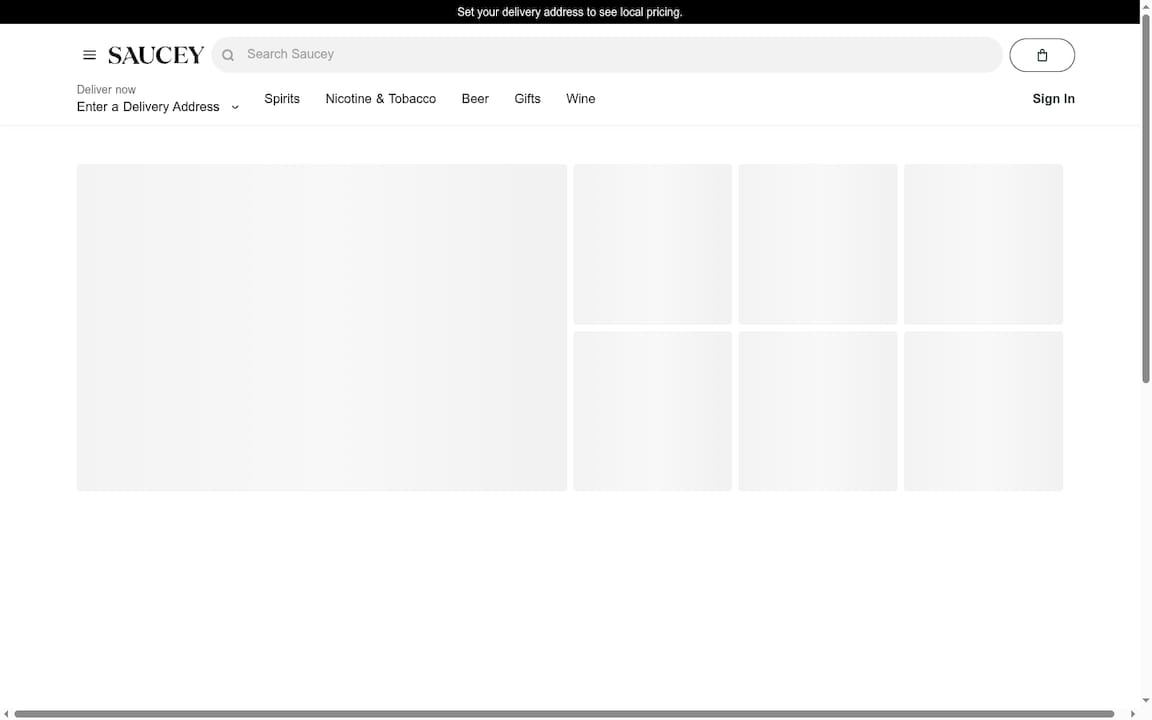Click the Sign In link
Viewport: 1152px width, 720px height.
pos(1053,98)
